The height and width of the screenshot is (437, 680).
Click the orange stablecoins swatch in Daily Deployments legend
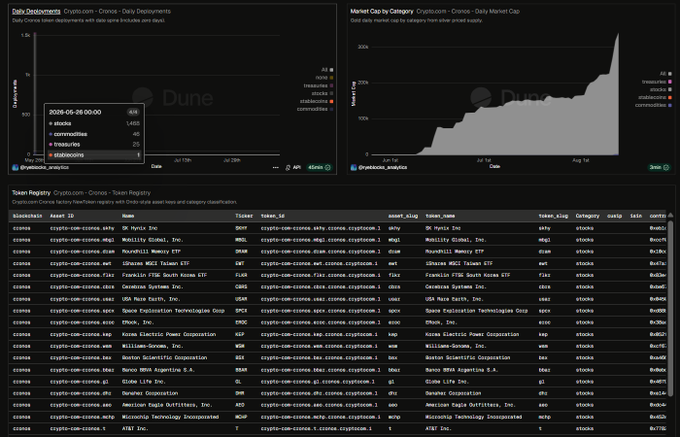[331, 101]
